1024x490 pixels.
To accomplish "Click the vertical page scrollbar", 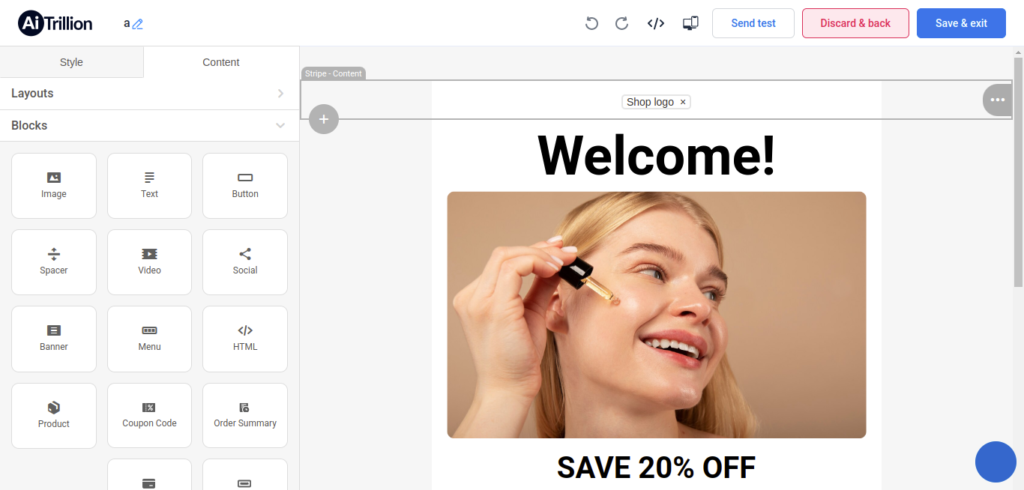I will tap(1018, 172).
